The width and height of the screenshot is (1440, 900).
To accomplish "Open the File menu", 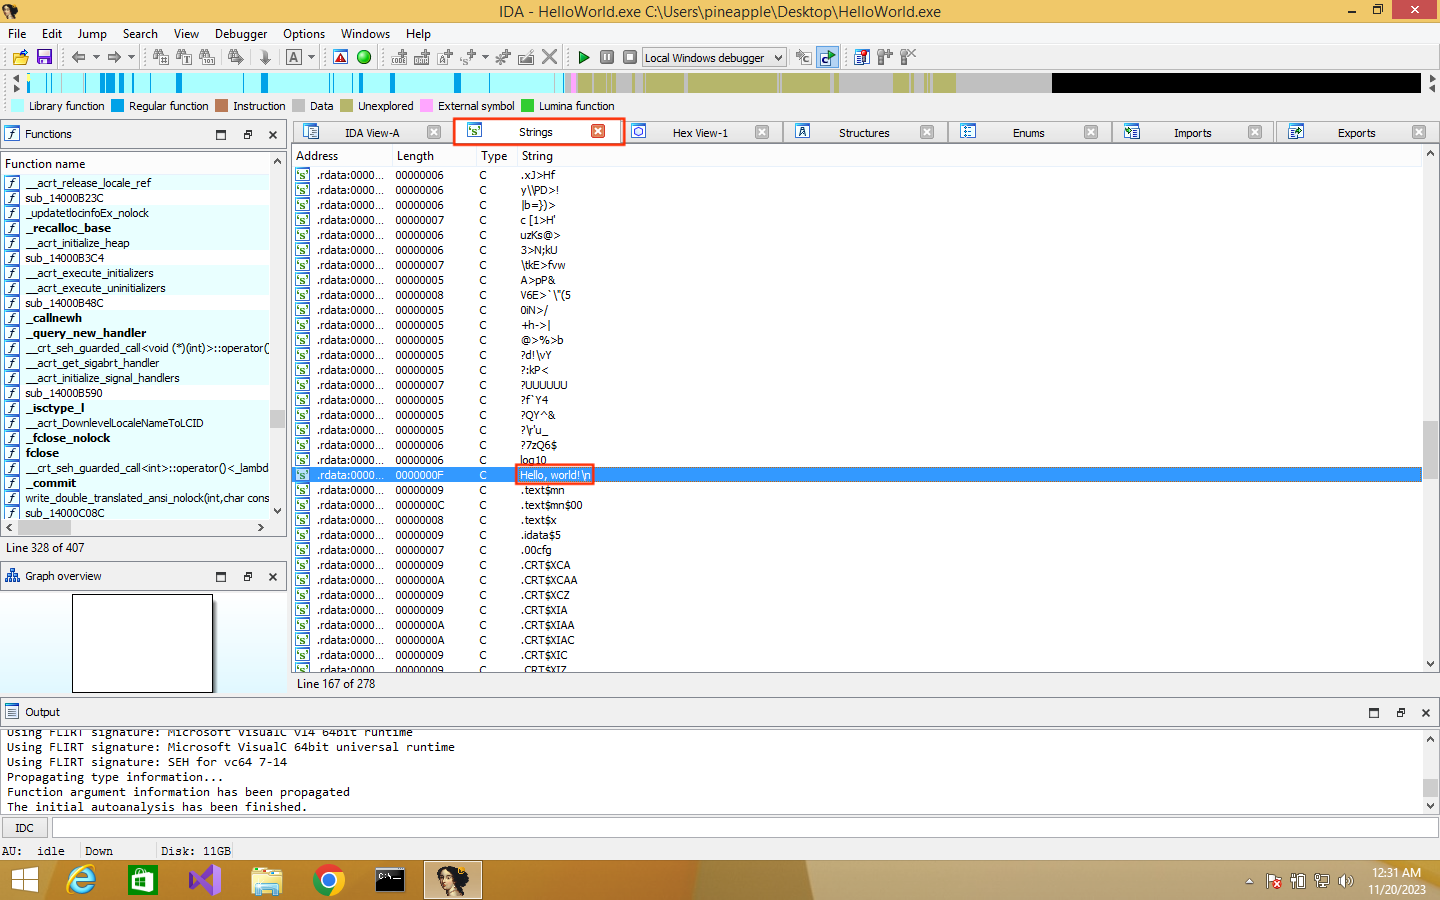I will click(x=17, y=34).
